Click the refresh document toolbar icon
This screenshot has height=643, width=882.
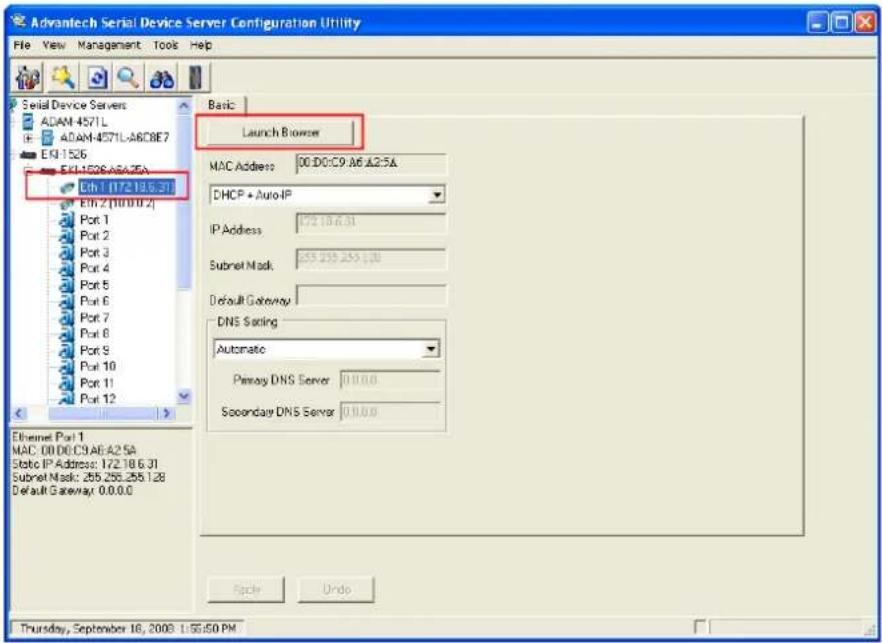pos(98,78)
